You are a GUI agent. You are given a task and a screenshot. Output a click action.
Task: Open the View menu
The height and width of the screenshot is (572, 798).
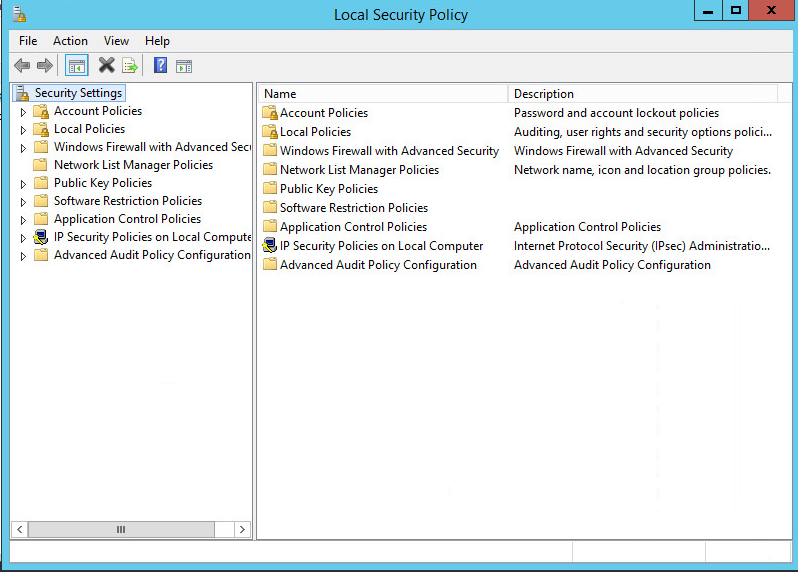[x=116, y=41]
